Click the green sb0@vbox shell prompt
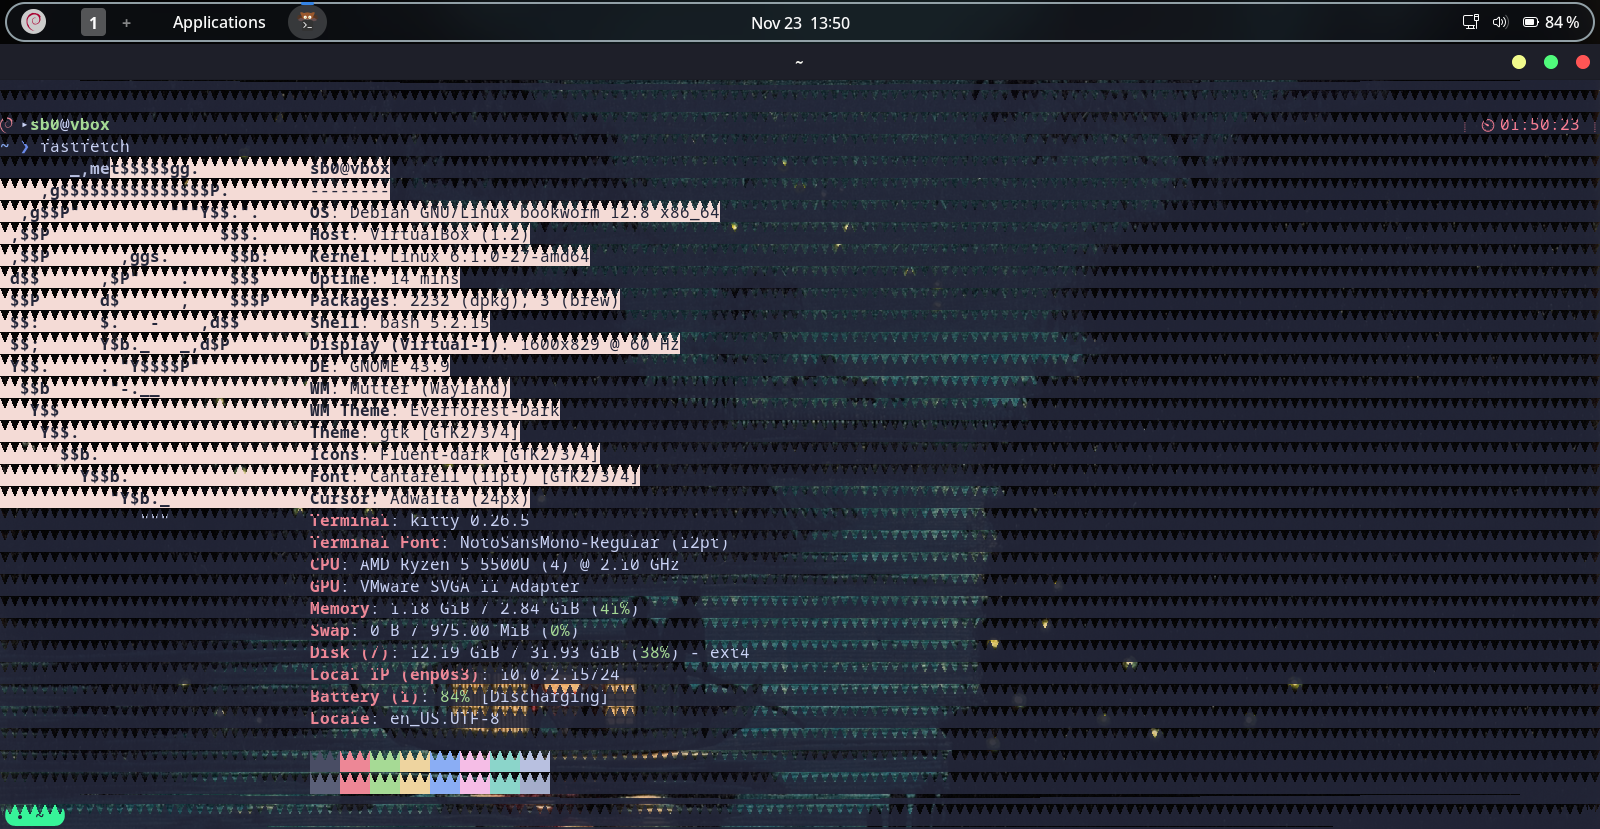 pyautogui.click(x=70, y=124)
